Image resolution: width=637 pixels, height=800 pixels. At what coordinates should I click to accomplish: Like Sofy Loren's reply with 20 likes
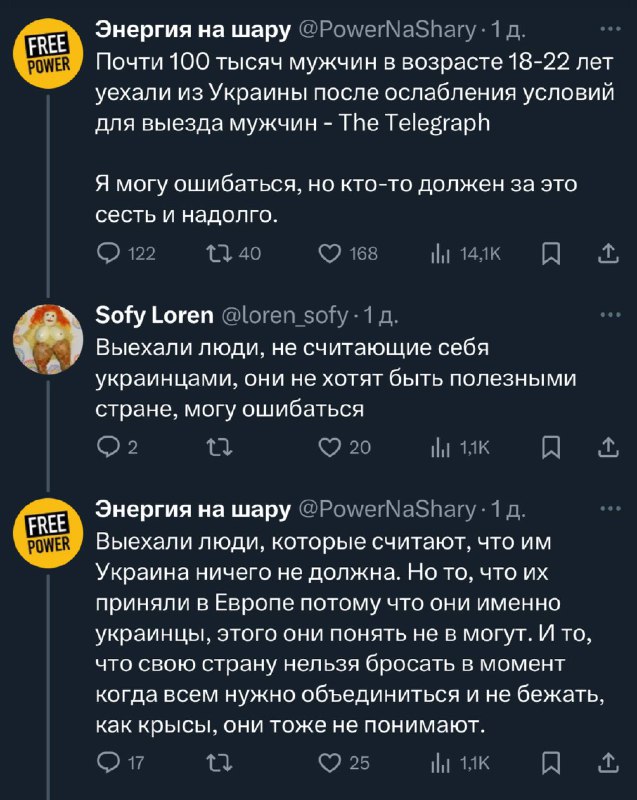329,447
